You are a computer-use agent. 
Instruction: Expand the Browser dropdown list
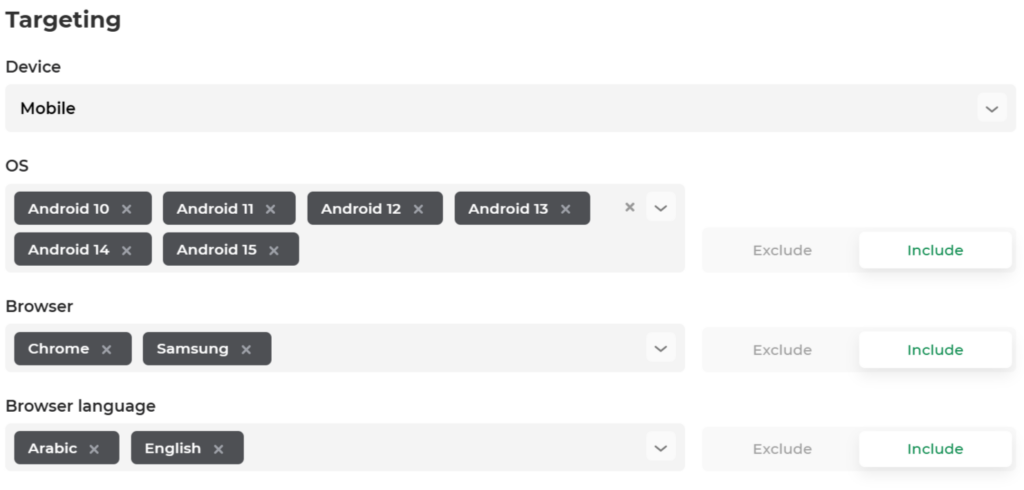tap(661, 348)
